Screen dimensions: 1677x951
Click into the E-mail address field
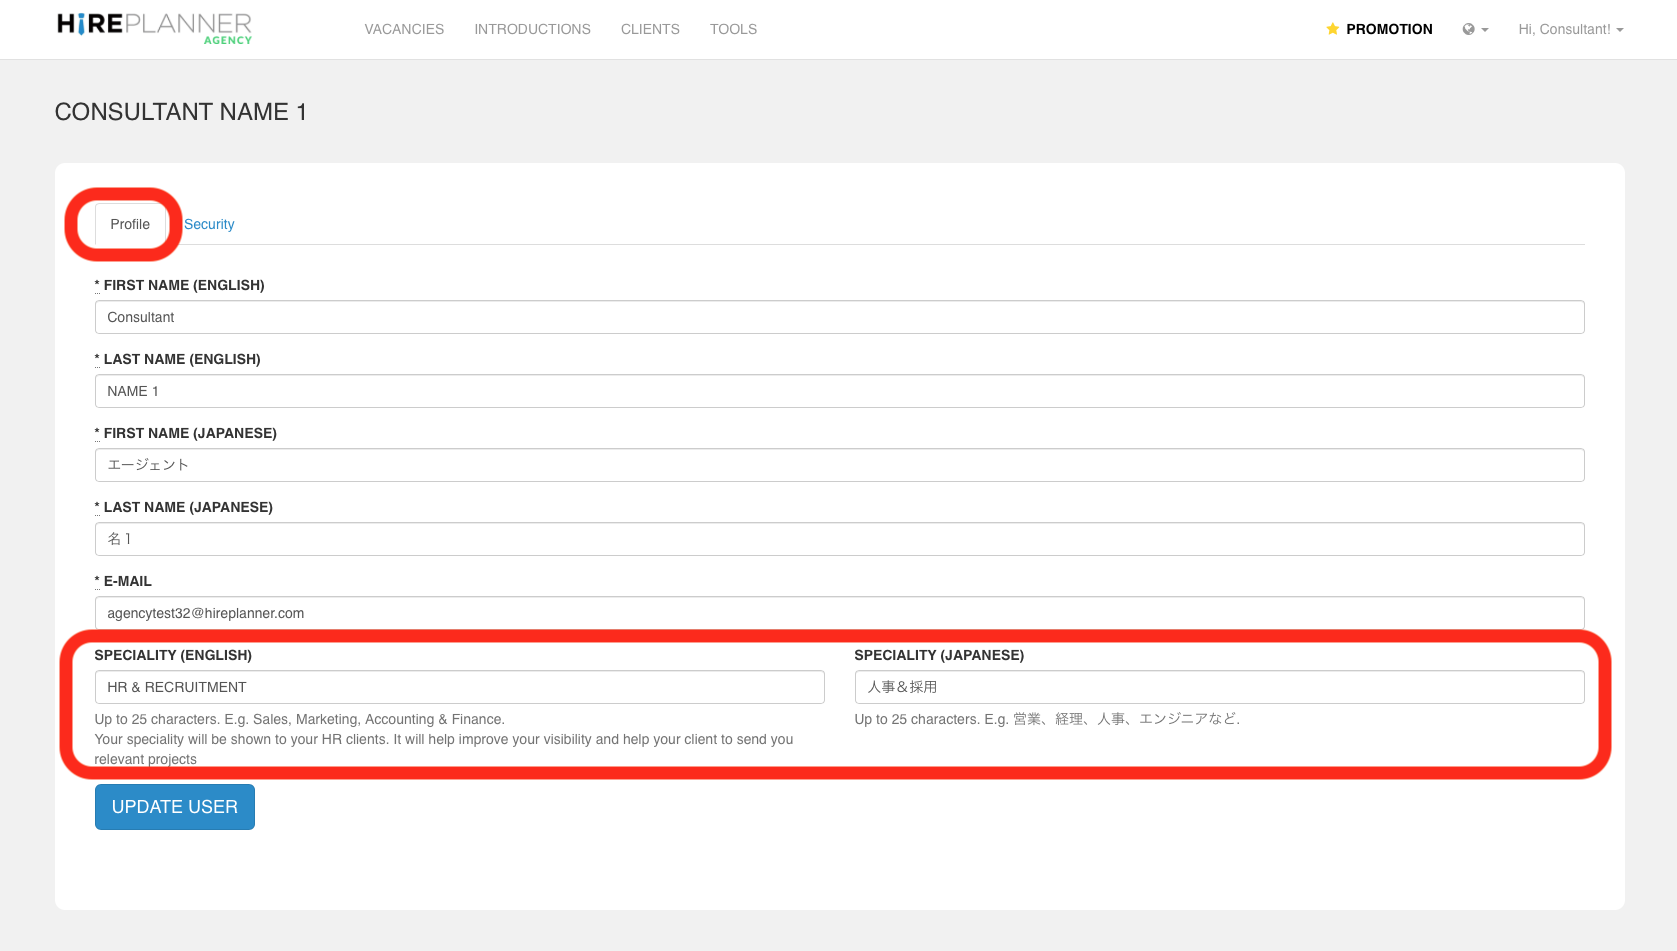pyautogui.click(x=839, y=612)
